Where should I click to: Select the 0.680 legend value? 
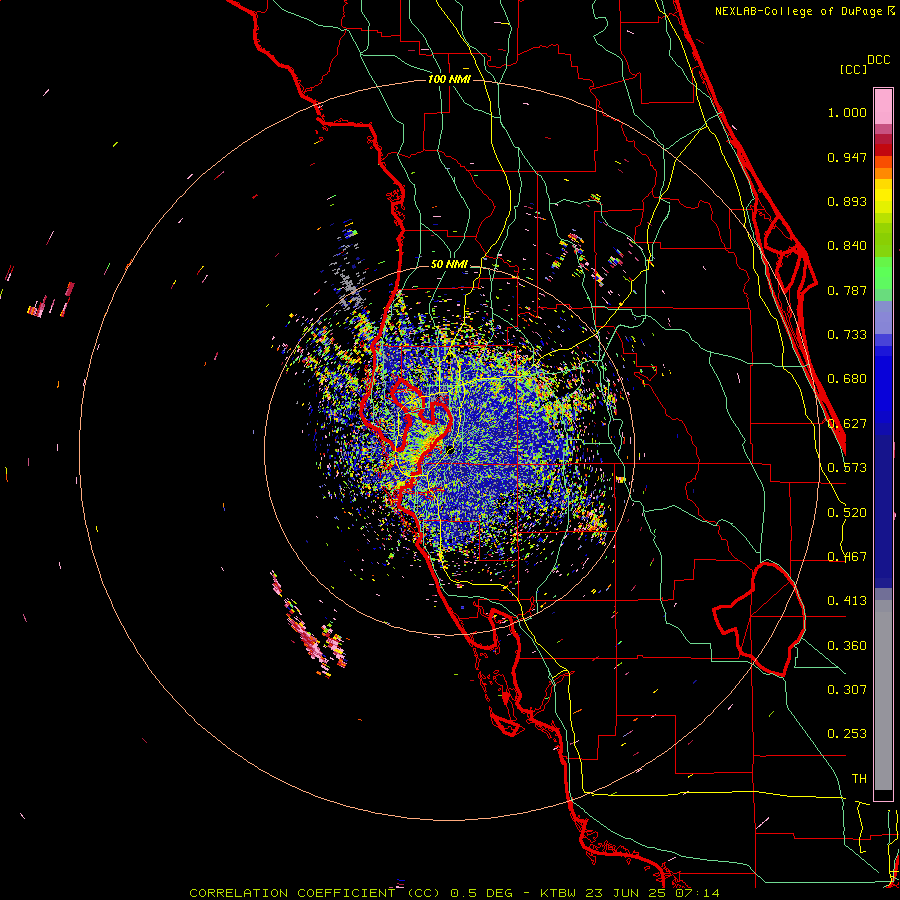point(847,379)
